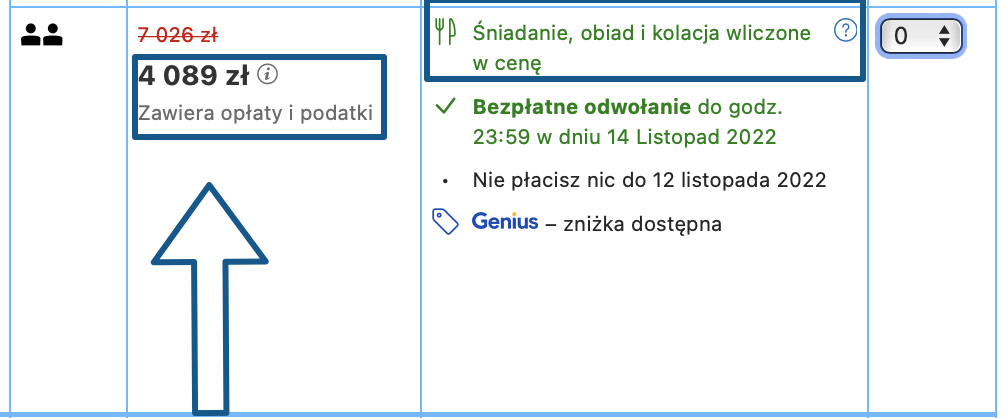Click the "Zawiera opłaty i podatki" note
The height and width of the screenshot is (418, 1008).
click(255, 113)
